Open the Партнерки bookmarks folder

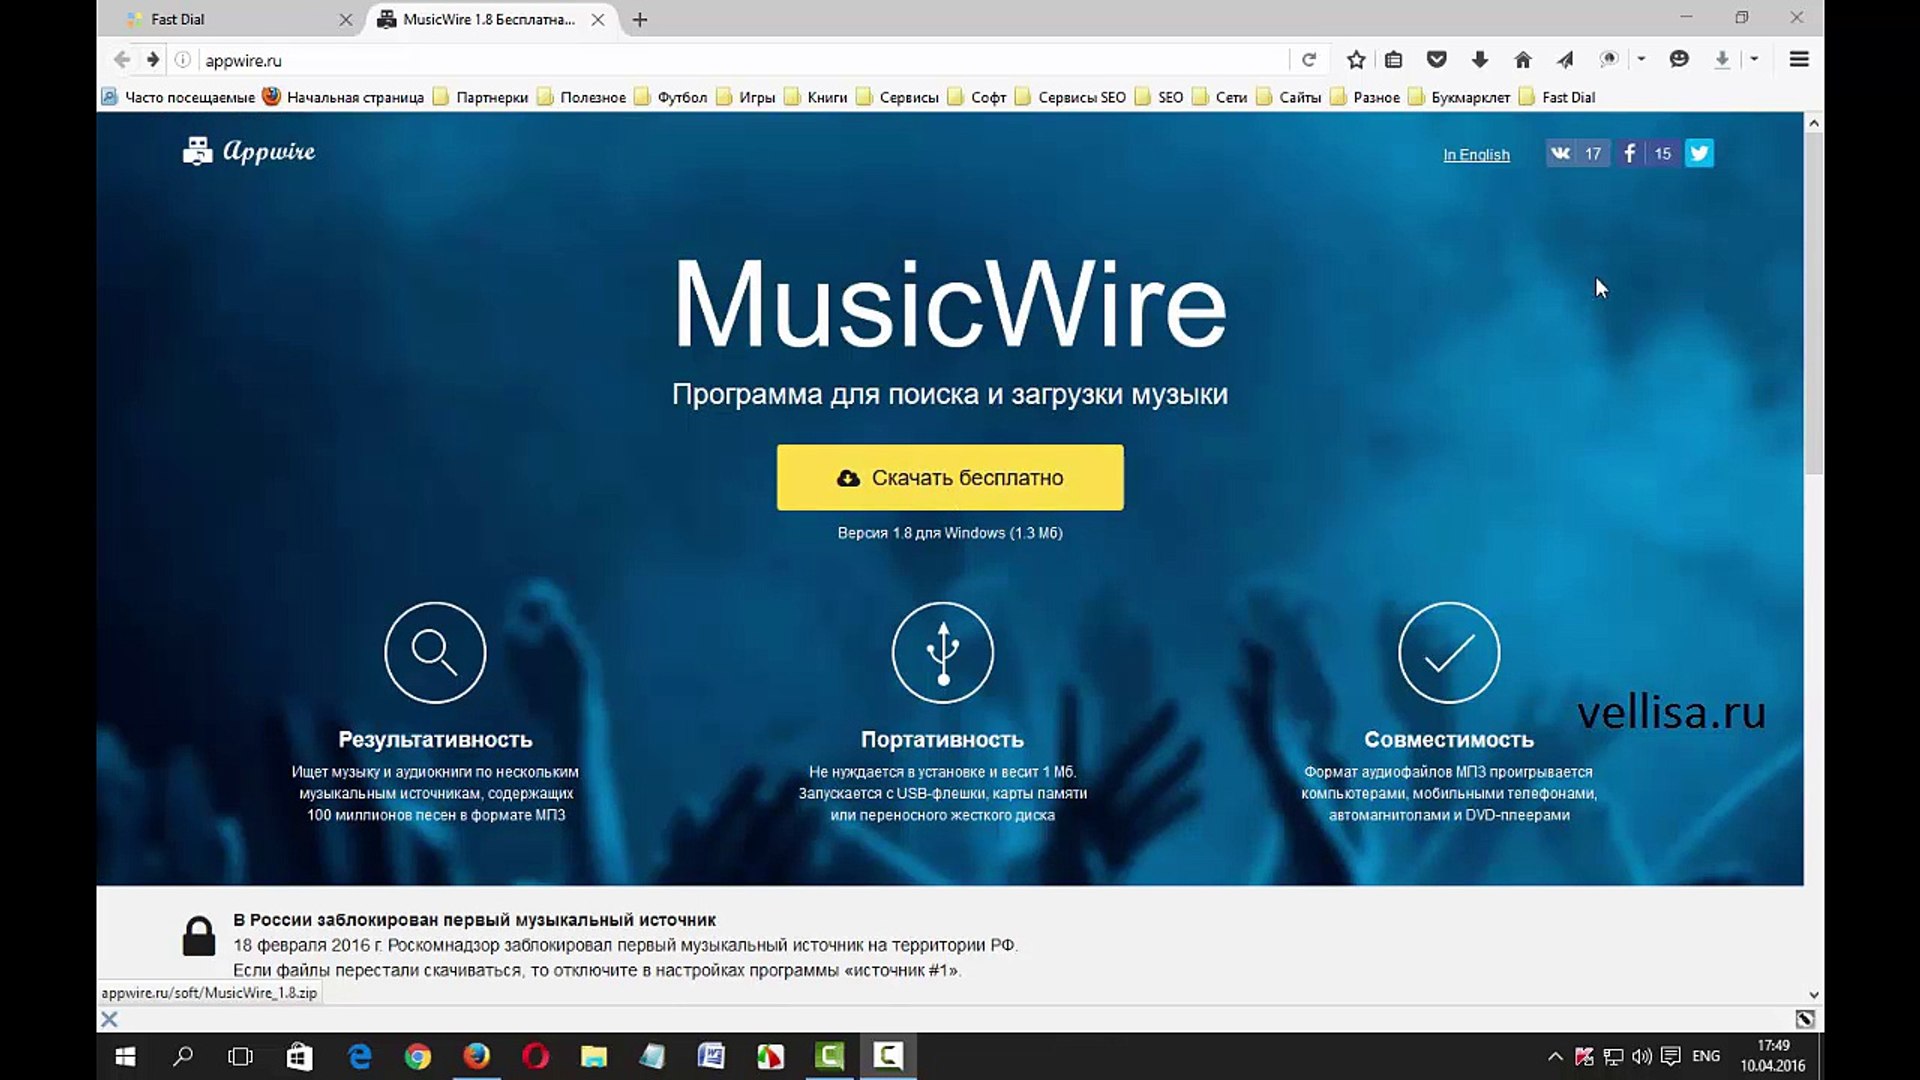481,97
